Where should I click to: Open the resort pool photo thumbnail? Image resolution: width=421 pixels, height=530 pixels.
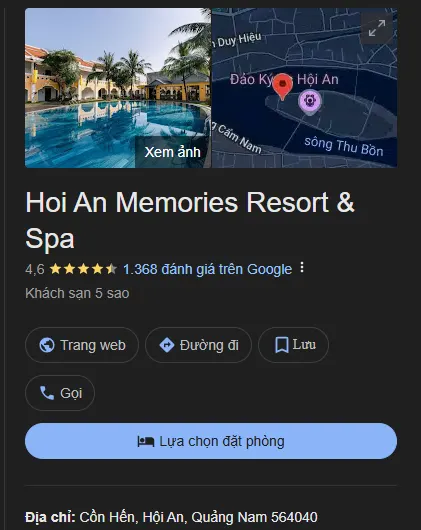point(118,88)
